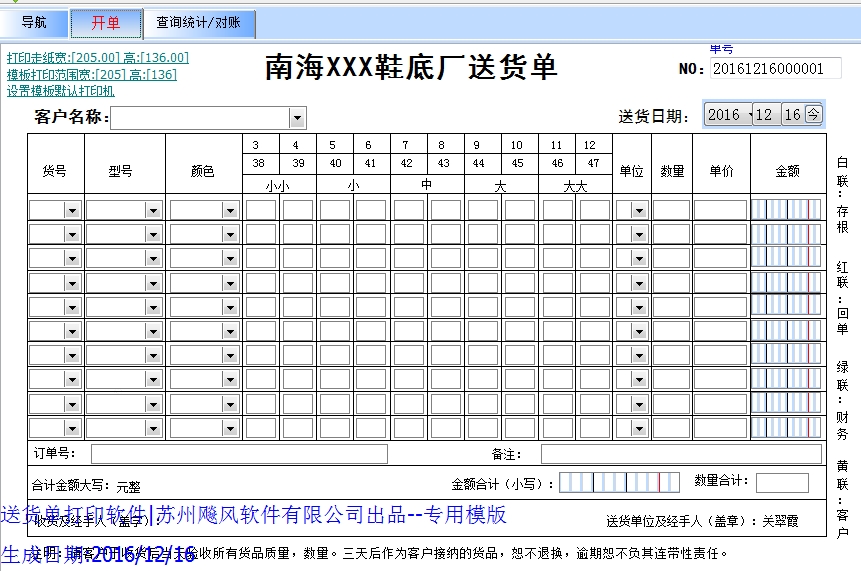Image resolution: width=861 pixels, height=571 pixels.
Task: Click the 绿联：财务 side label
Action: (842, 400)
